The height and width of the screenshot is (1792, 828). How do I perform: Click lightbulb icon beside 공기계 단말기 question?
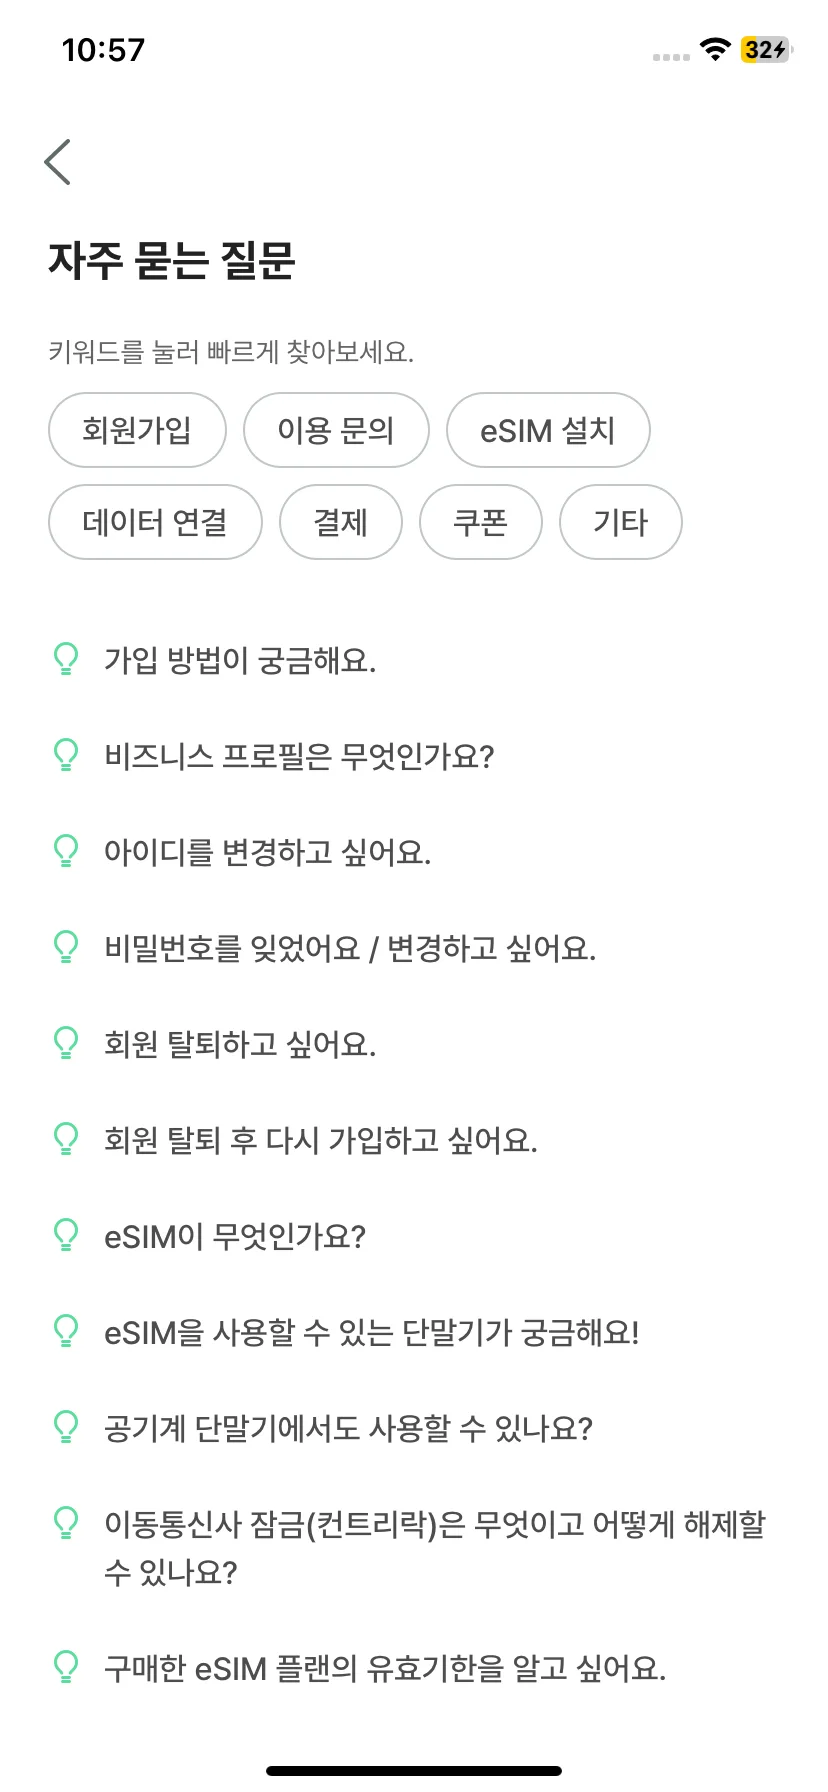click(65, 1428)
